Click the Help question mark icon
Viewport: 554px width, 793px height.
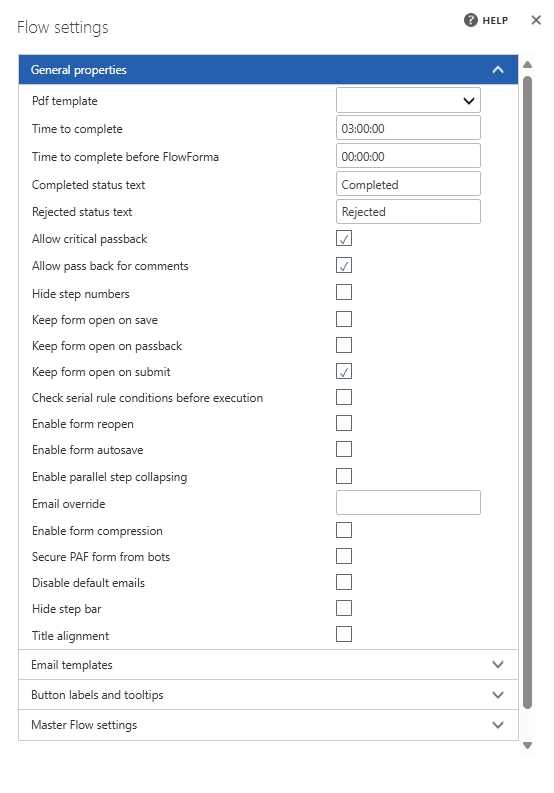471,20
